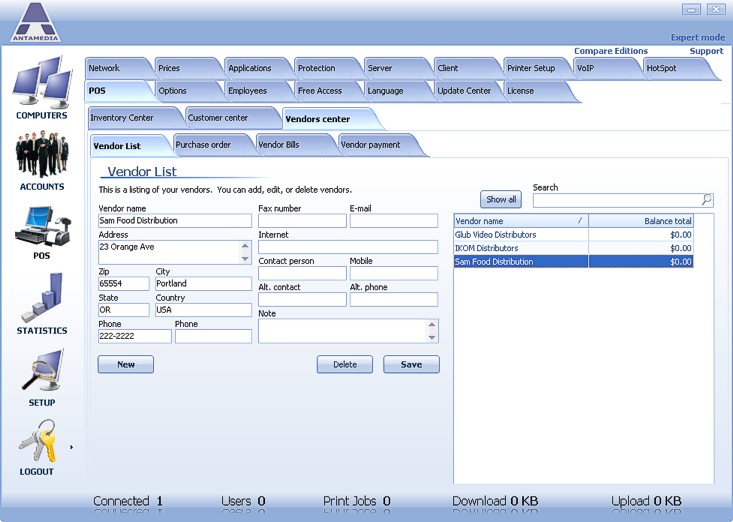Image resolution: width=733 pixels, height=522 pixels.
Task: Click the Show all button
Action: pos(501,200)
